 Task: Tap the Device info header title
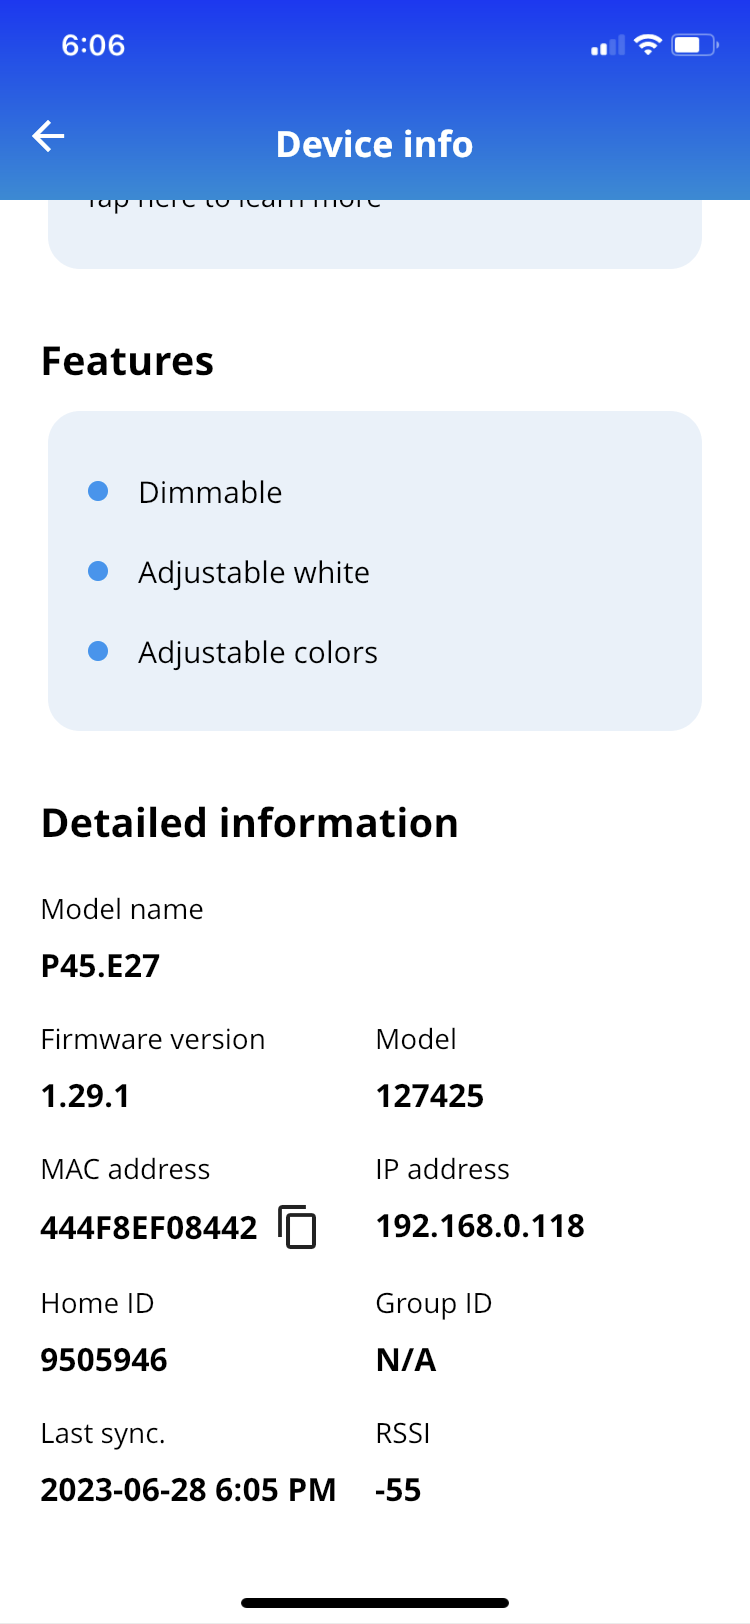pyautogui.click(x=375, y=144)
